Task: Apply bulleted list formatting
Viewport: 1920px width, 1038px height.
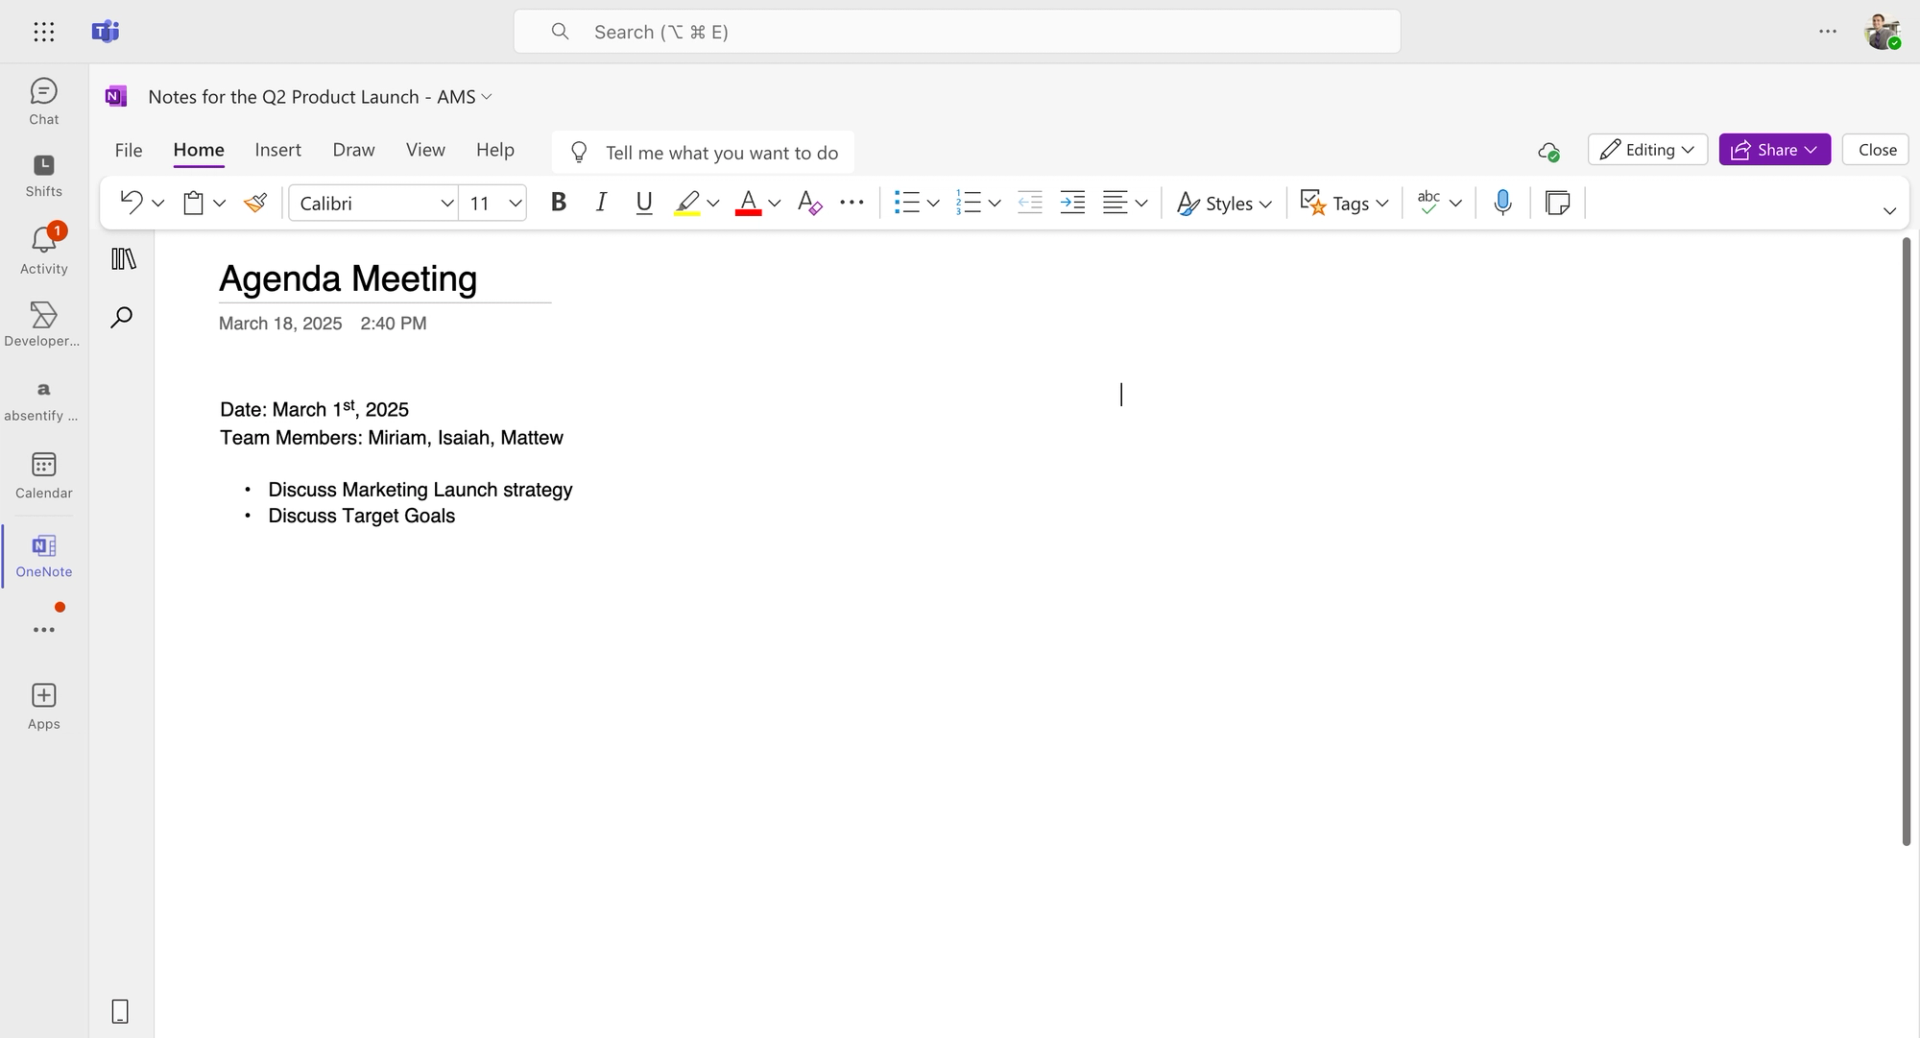Action: point(906,203)
